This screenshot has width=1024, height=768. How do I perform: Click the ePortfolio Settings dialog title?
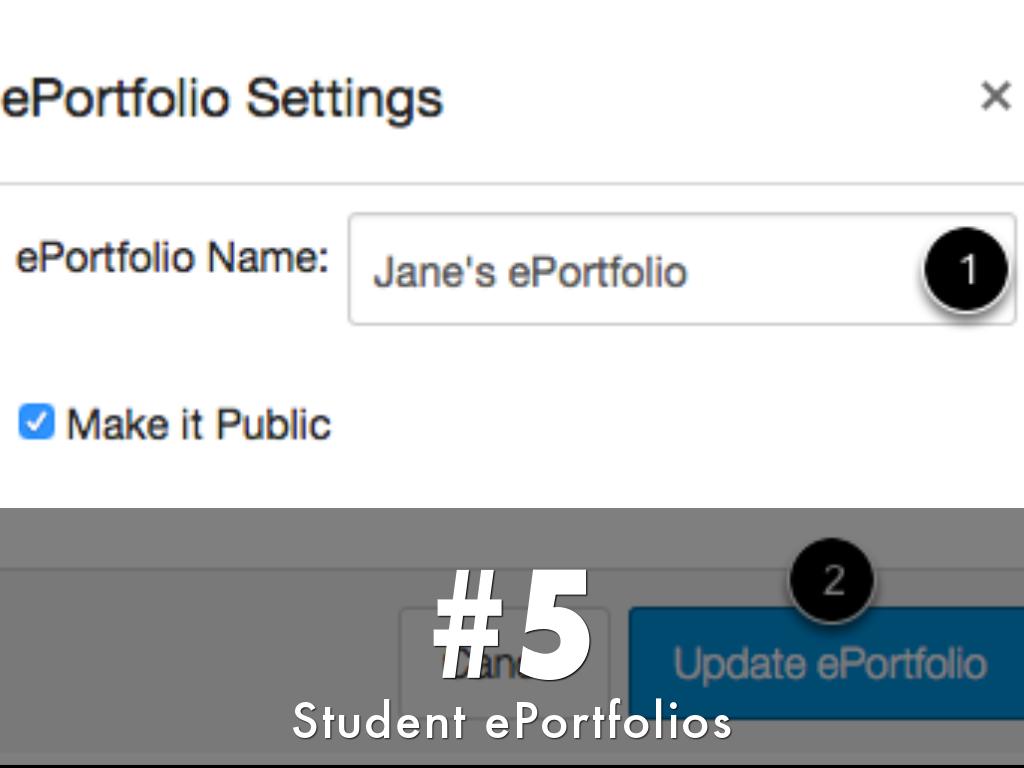[222, 99]
